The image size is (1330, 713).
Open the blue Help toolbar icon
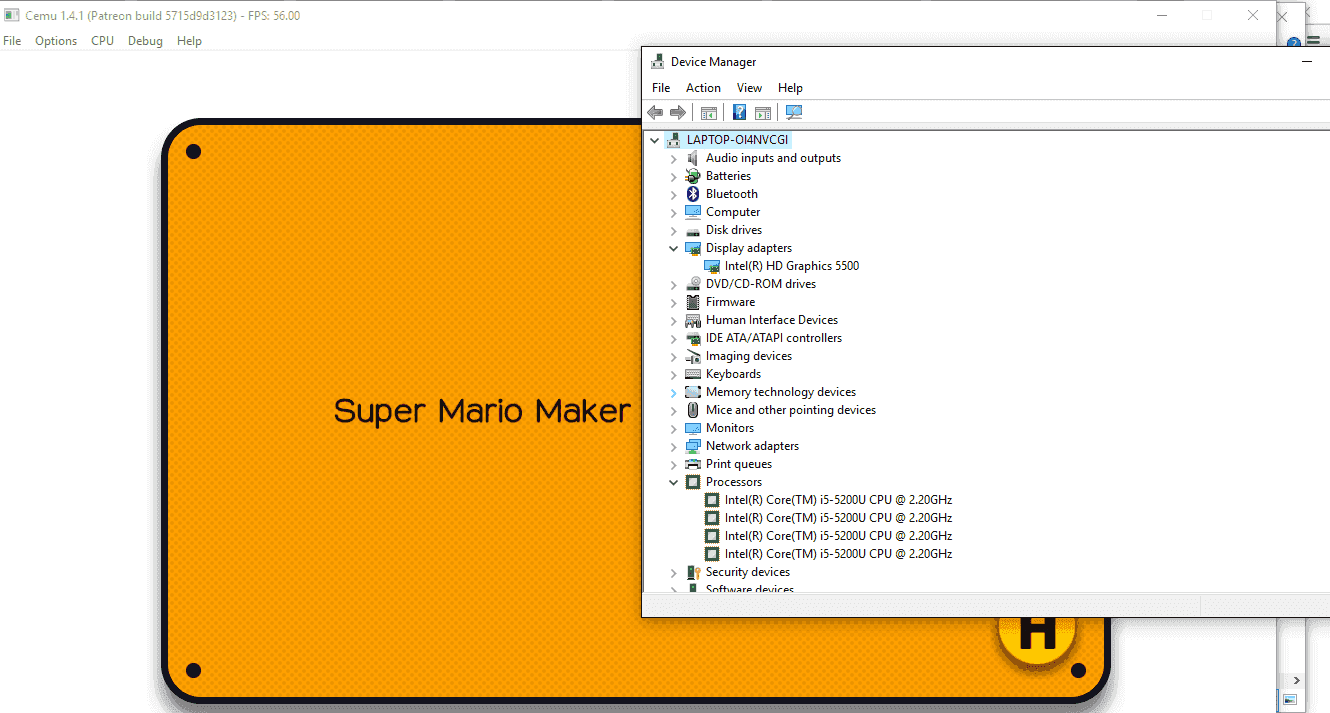coord(740,113)
